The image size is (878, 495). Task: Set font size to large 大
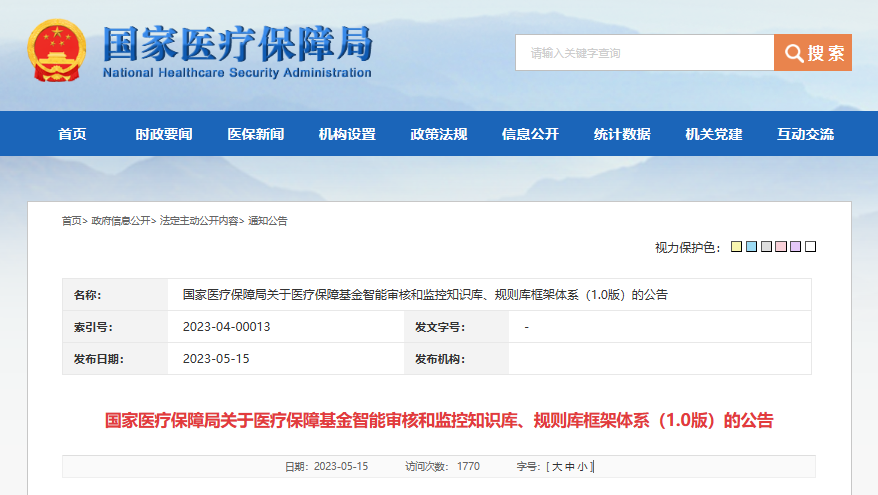(557, 467)
